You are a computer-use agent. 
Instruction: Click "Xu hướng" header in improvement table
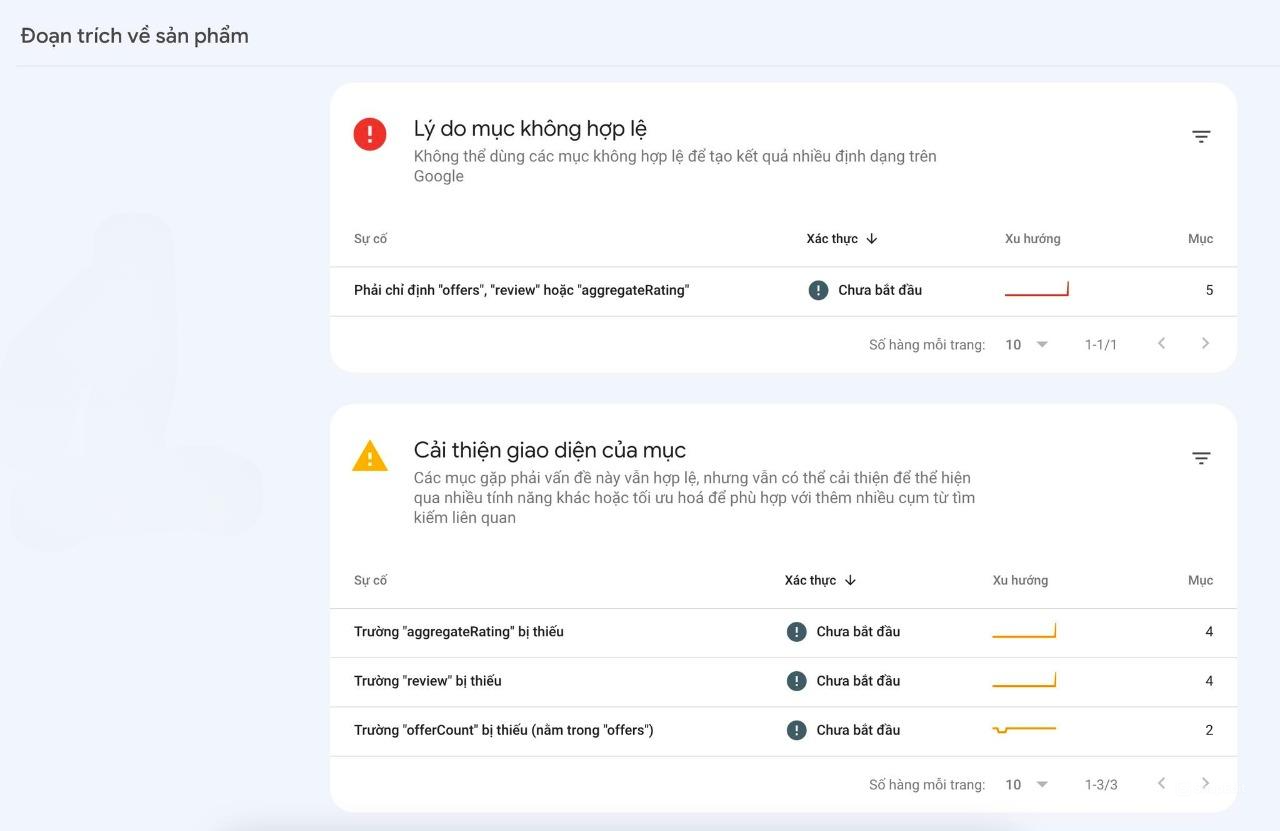click(1020, 580)
